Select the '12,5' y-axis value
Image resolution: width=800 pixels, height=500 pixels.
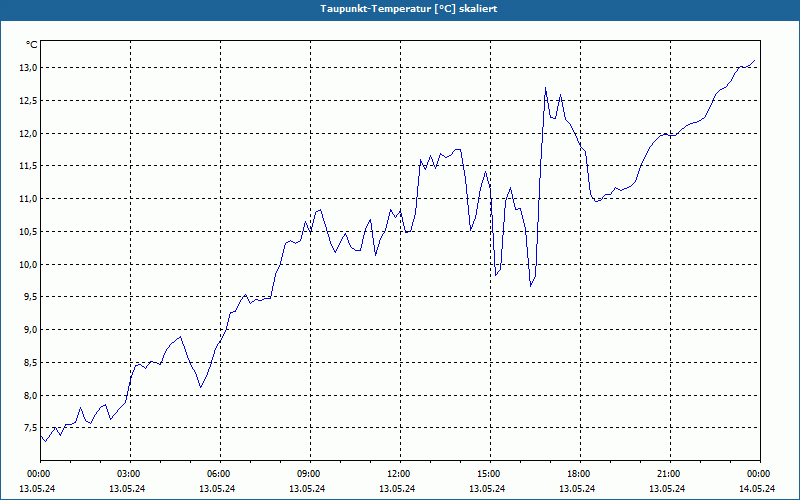pyautogui.click(x=28, y=101)
